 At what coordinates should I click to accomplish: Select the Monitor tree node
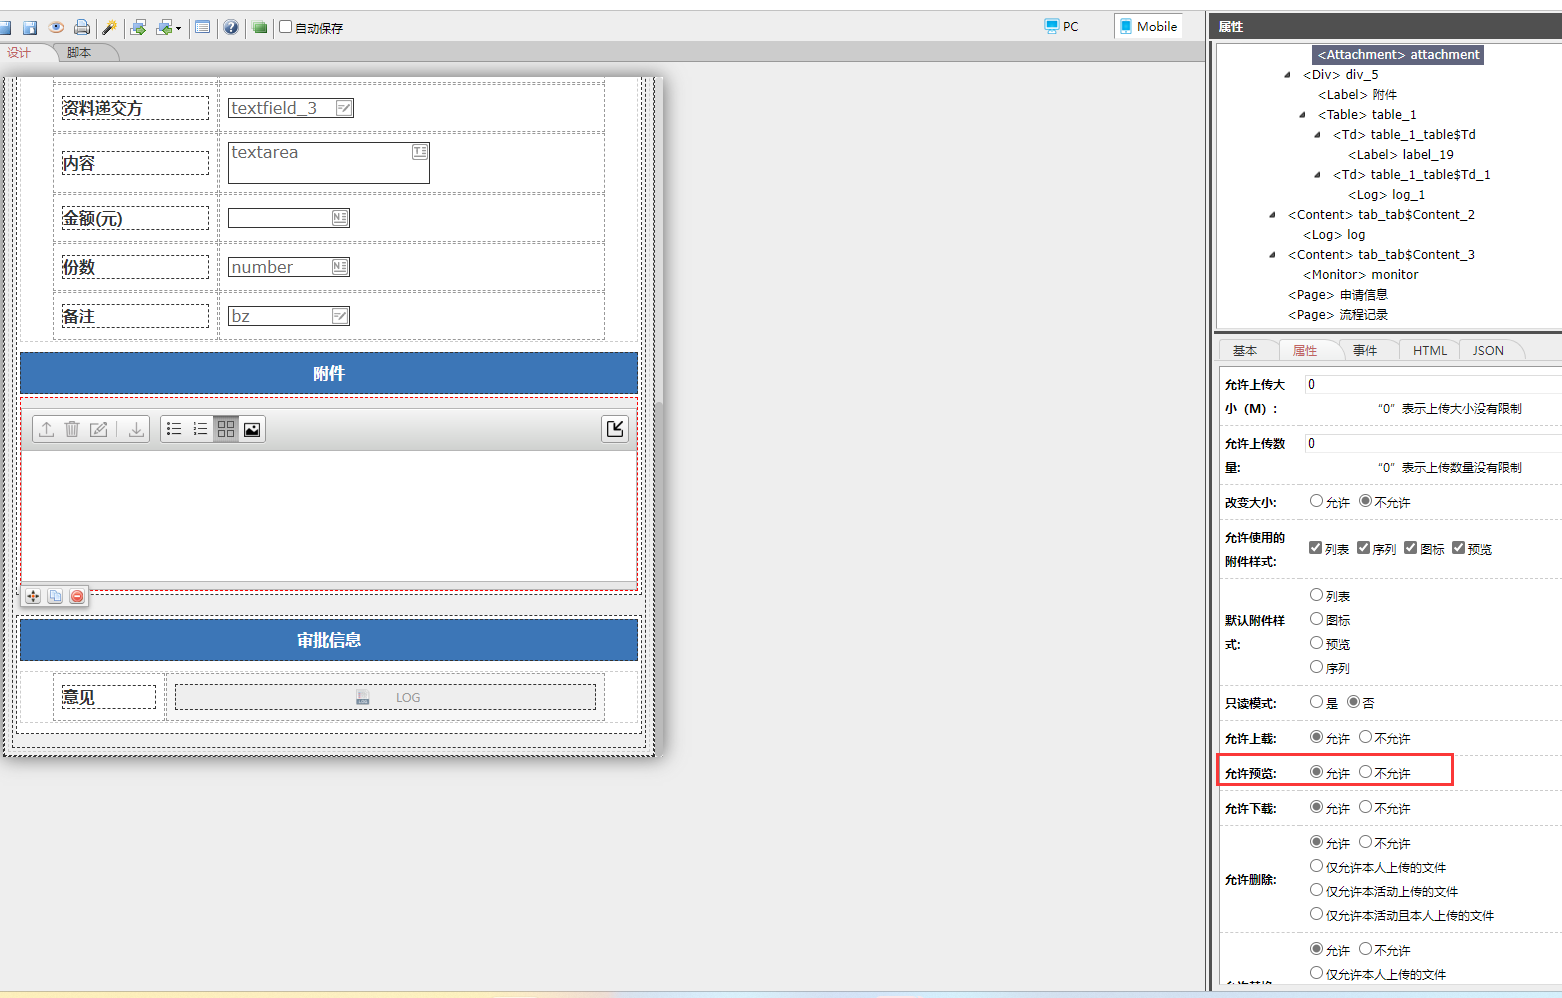(1360, 275)
